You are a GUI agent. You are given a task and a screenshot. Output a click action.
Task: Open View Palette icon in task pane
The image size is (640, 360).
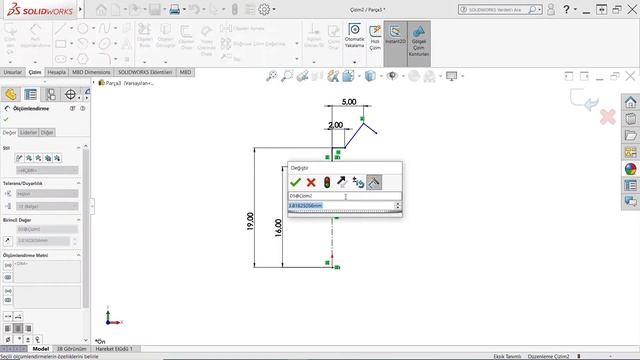pos(630,152)
